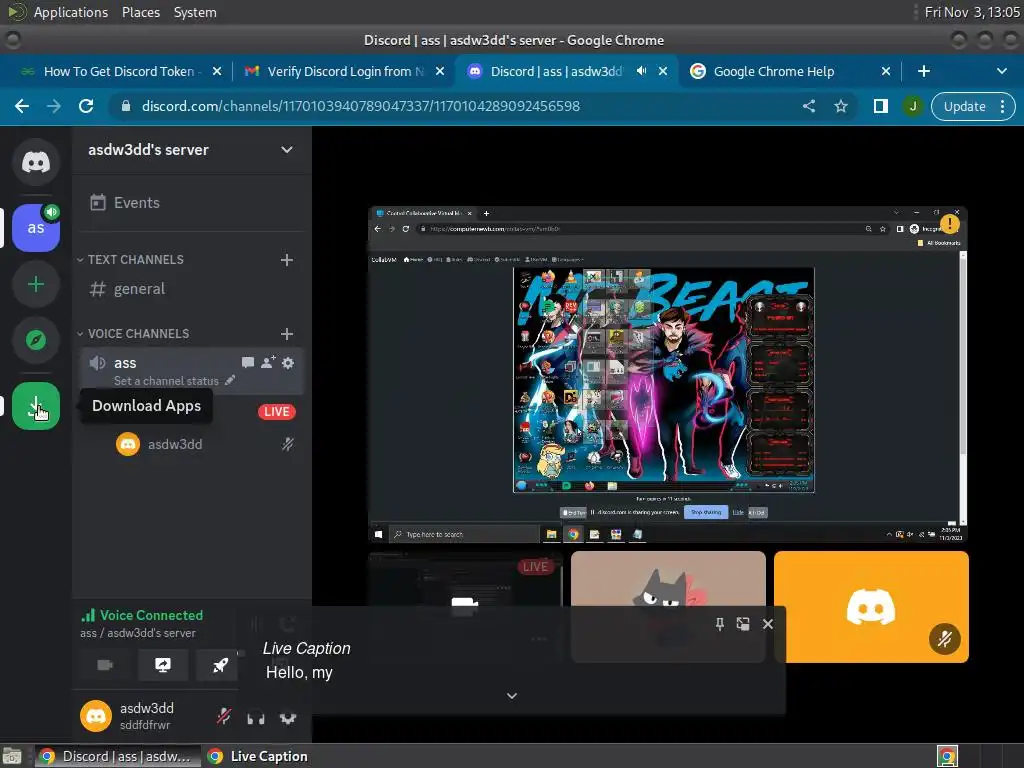Bookmark this page with the star

click(x=840, y=106)
